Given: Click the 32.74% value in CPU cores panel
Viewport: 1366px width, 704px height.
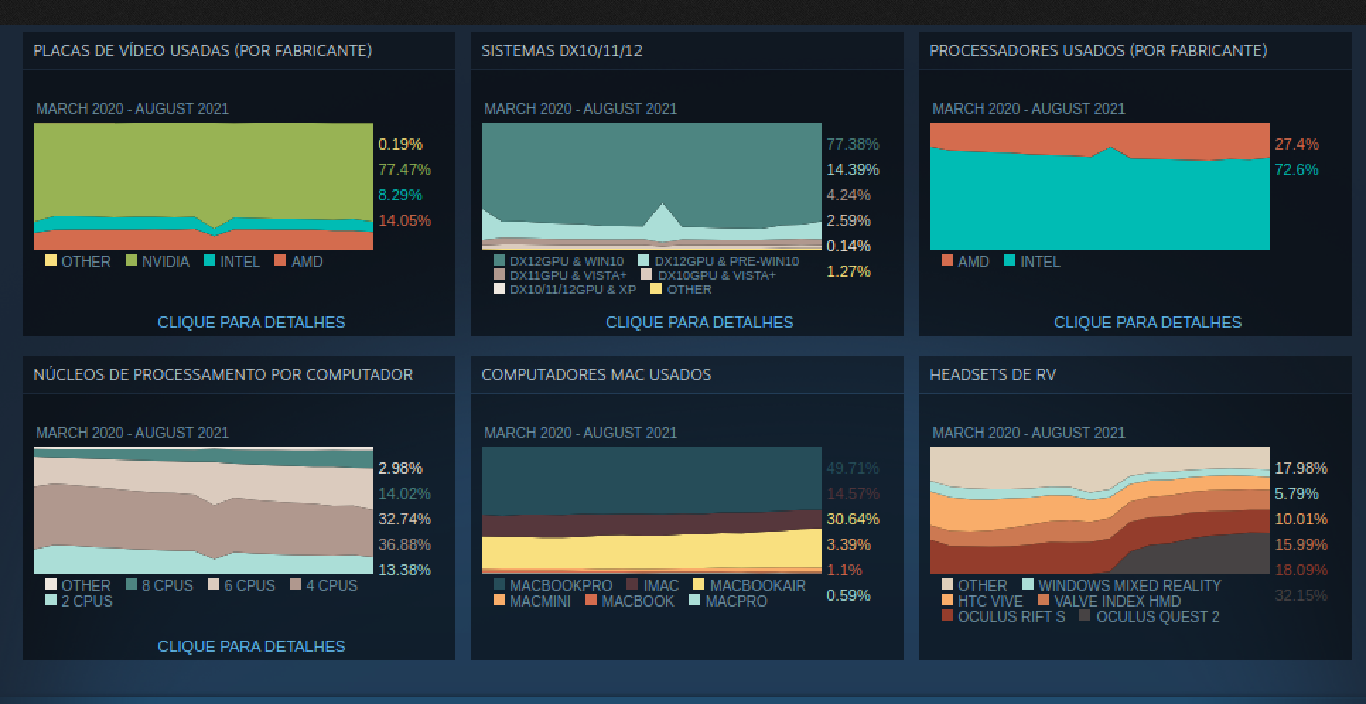Looking at the screenshot, I should click(x=404, y=519).
